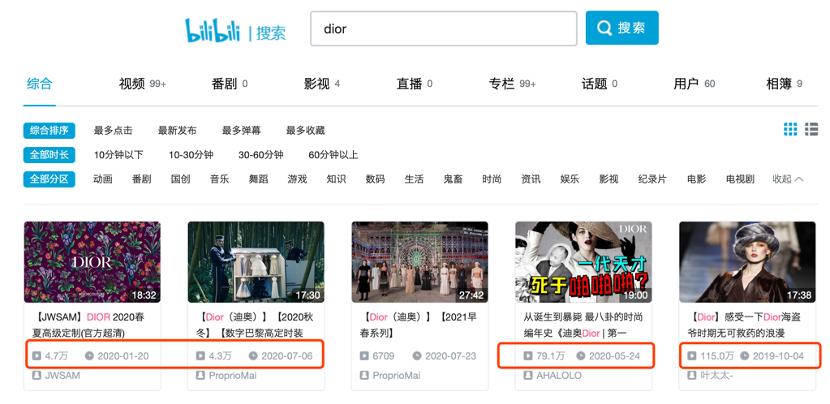Sort results by 最多收藏
The width and height of the screenshot is (830, 404).
pyautogui.click(x=305, y=130)
